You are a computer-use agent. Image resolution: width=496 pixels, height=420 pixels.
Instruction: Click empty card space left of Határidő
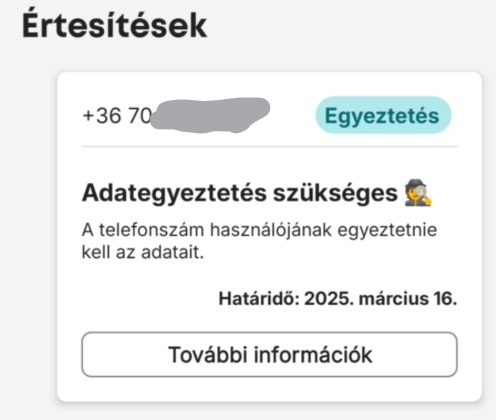point(147,298)
